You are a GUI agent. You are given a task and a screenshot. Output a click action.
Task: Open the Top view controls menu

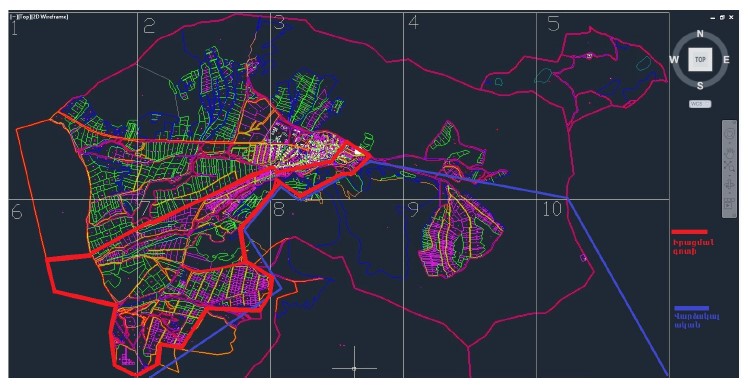pyautogui.click(x=23, y=17)
